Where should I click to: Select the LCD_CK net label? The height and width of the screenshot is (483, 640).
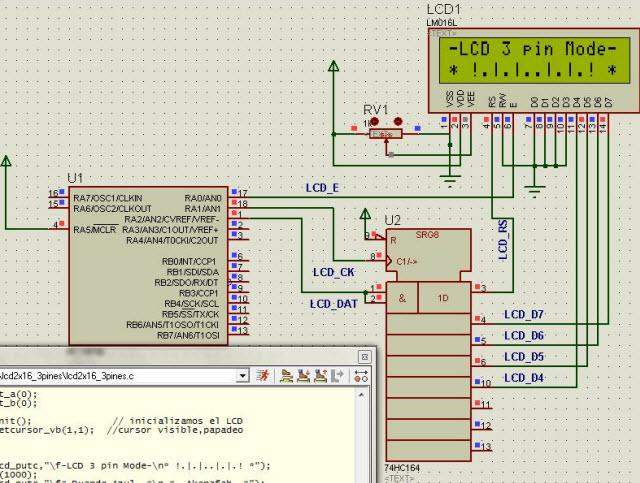tap(333, 272)
